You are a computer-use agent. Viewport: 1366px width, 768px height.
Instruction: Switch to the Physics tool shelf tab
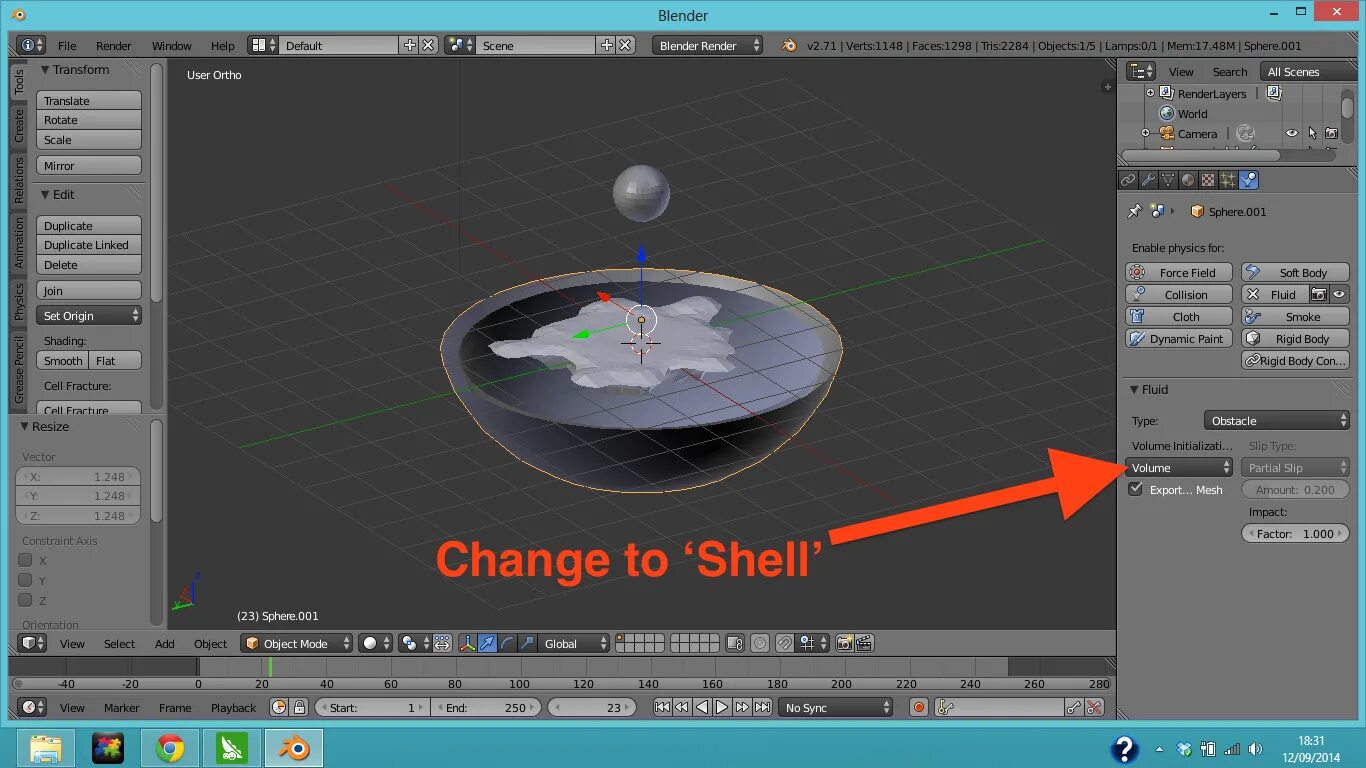19,301
